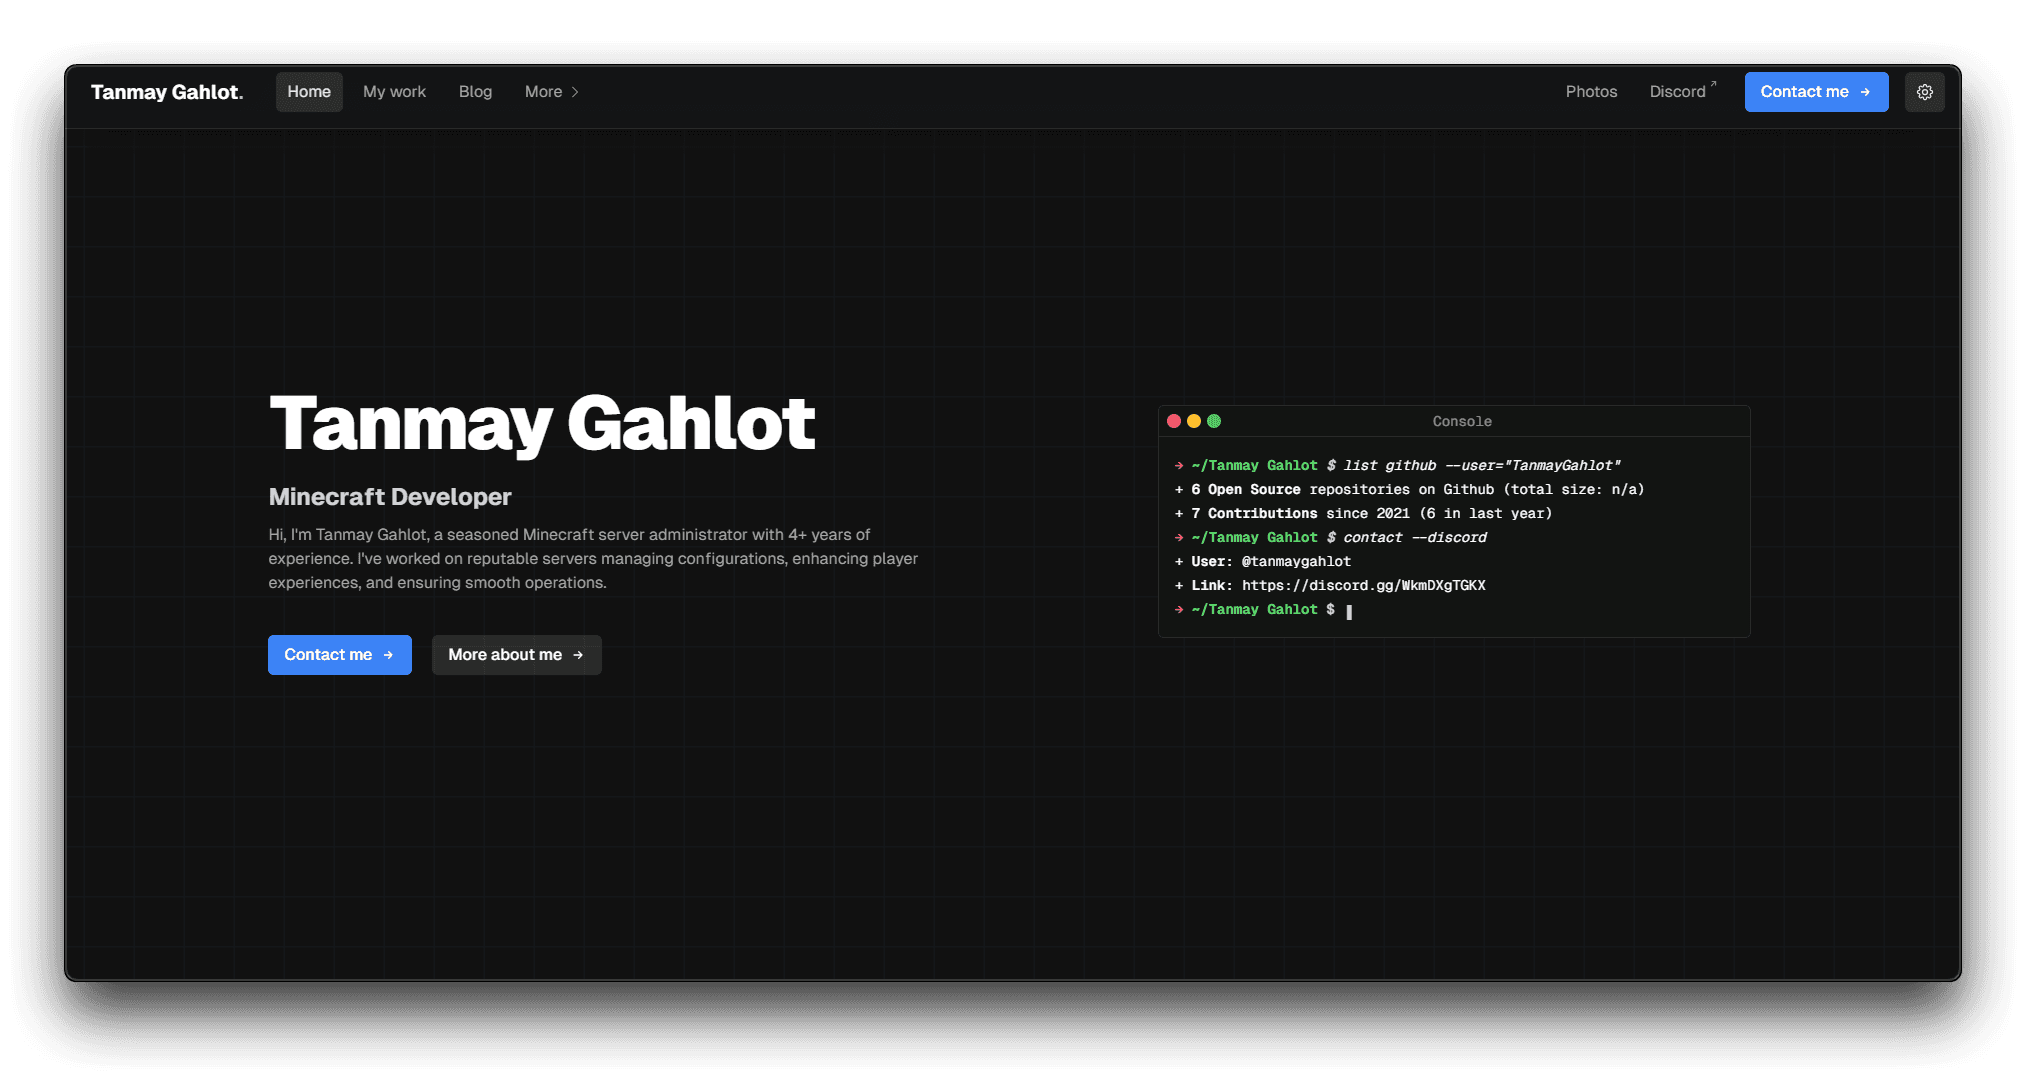Expand the More menu chevron
This screenshot has height=1078, width=2026.
pyautogui.click(x=575, y=92)
